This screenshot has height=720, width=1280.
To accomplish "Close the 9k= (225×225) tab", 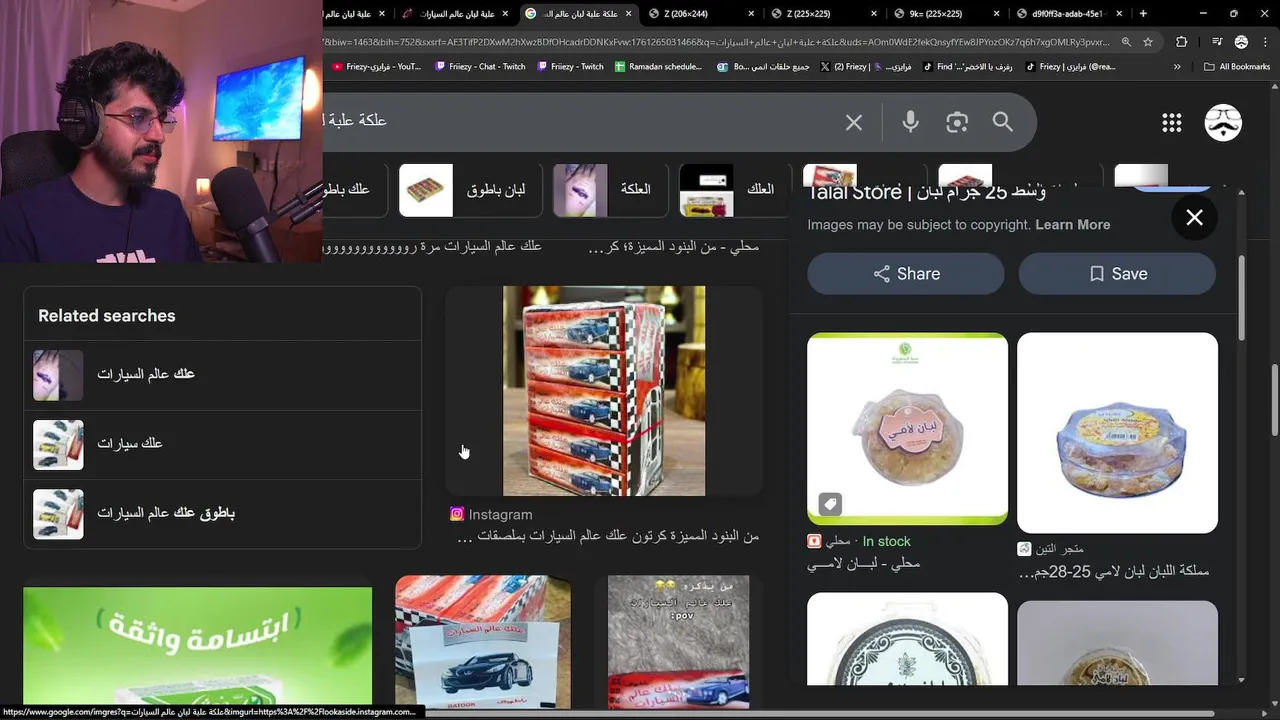I will click(996, 14).
